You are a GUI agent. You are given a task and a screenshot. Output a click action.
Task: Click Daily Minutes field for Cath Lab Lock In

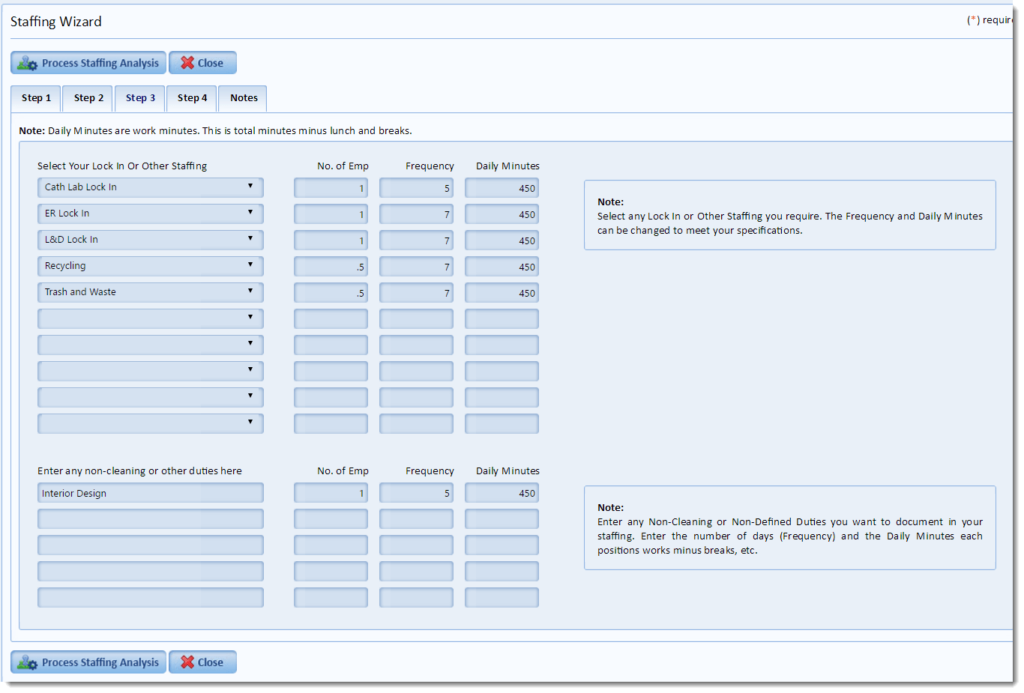[x=502, y=188]
